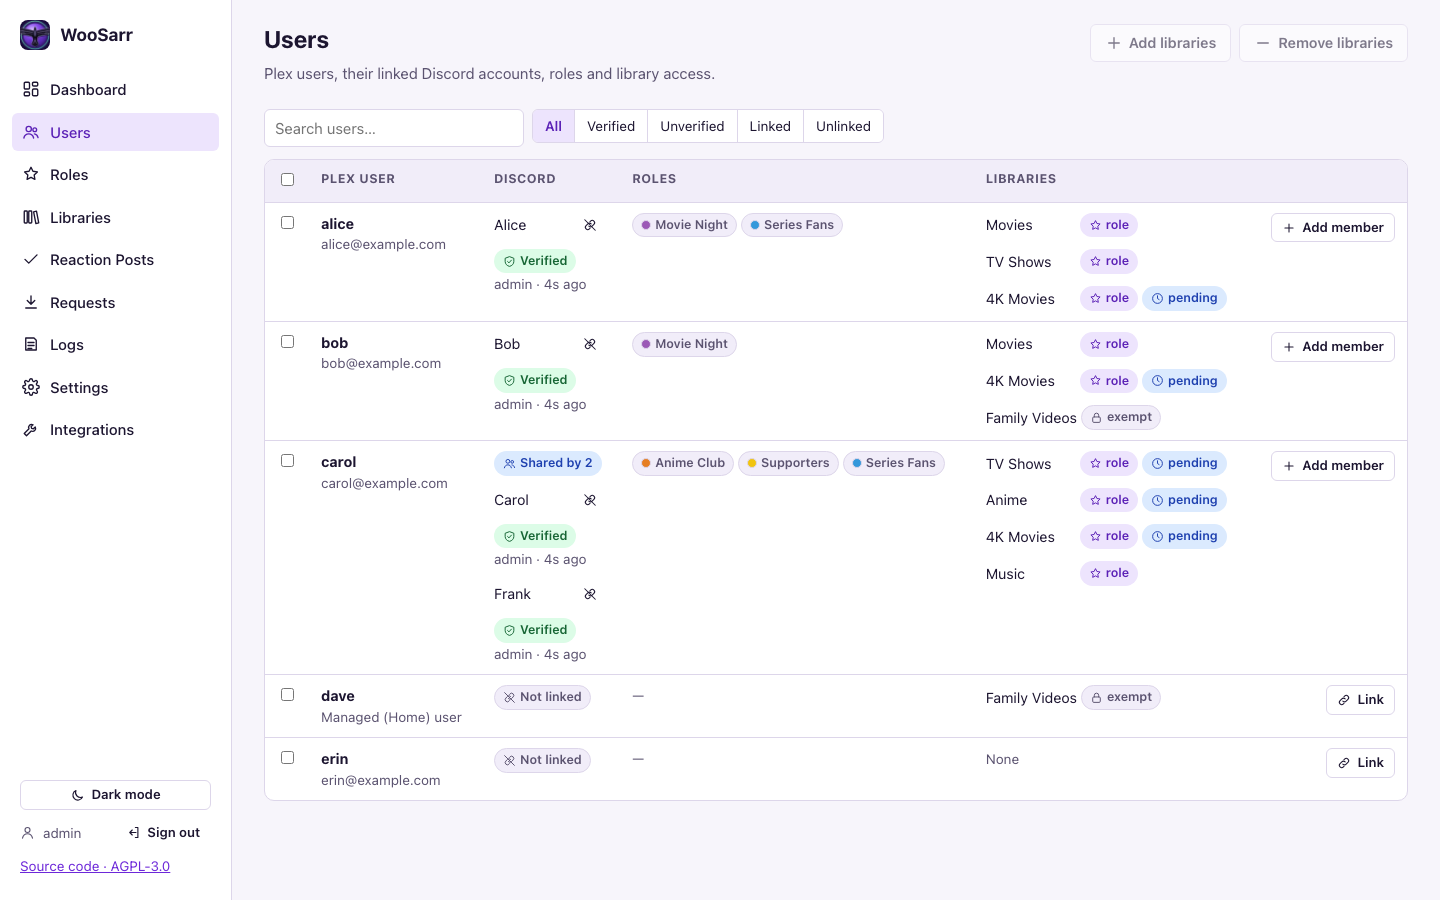This screenshot has height=900, width=1440.
Task: Click the WooSarr logo icon
Action: [x=35, y=35]
